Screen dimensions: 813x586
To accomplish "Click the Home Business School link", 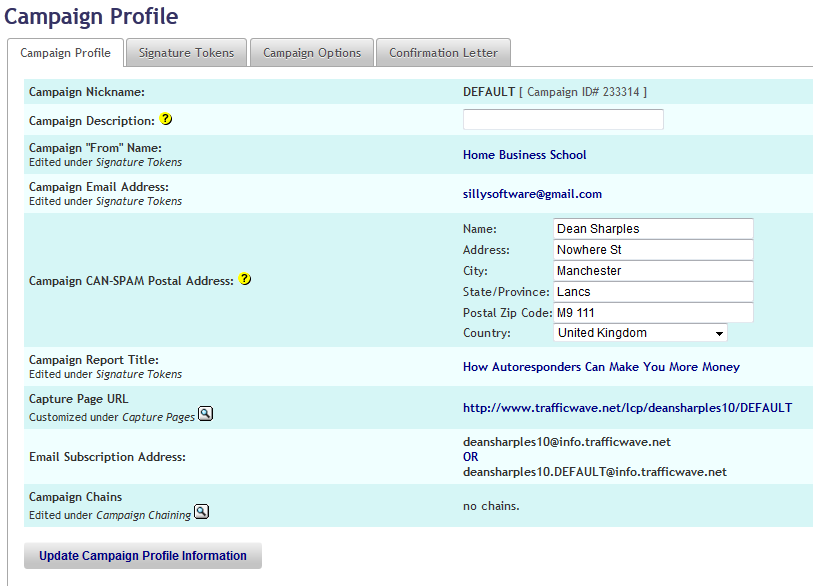I will [524, 155].
